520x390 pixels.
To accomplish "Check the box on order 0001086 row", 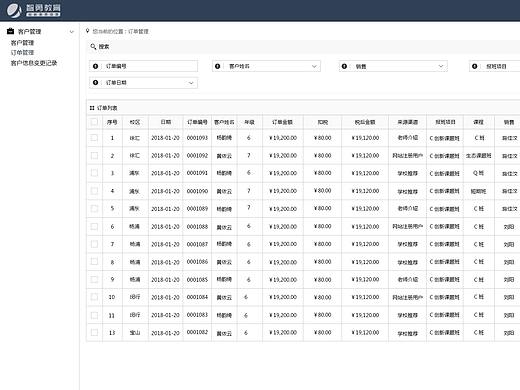I will coord(94,262).
